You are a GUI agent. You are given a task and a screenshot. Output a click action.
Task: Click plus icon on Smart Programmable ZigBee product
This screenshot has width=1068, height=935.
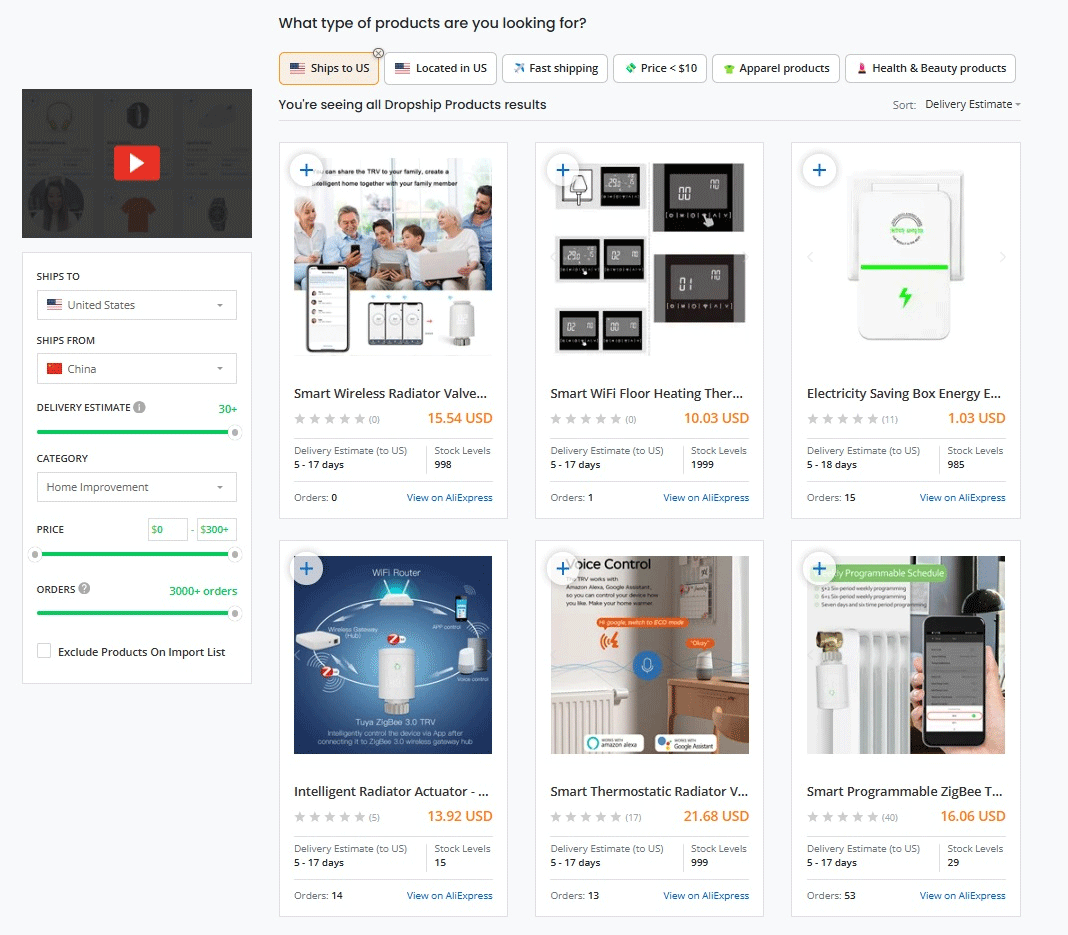tap(819, 569)
